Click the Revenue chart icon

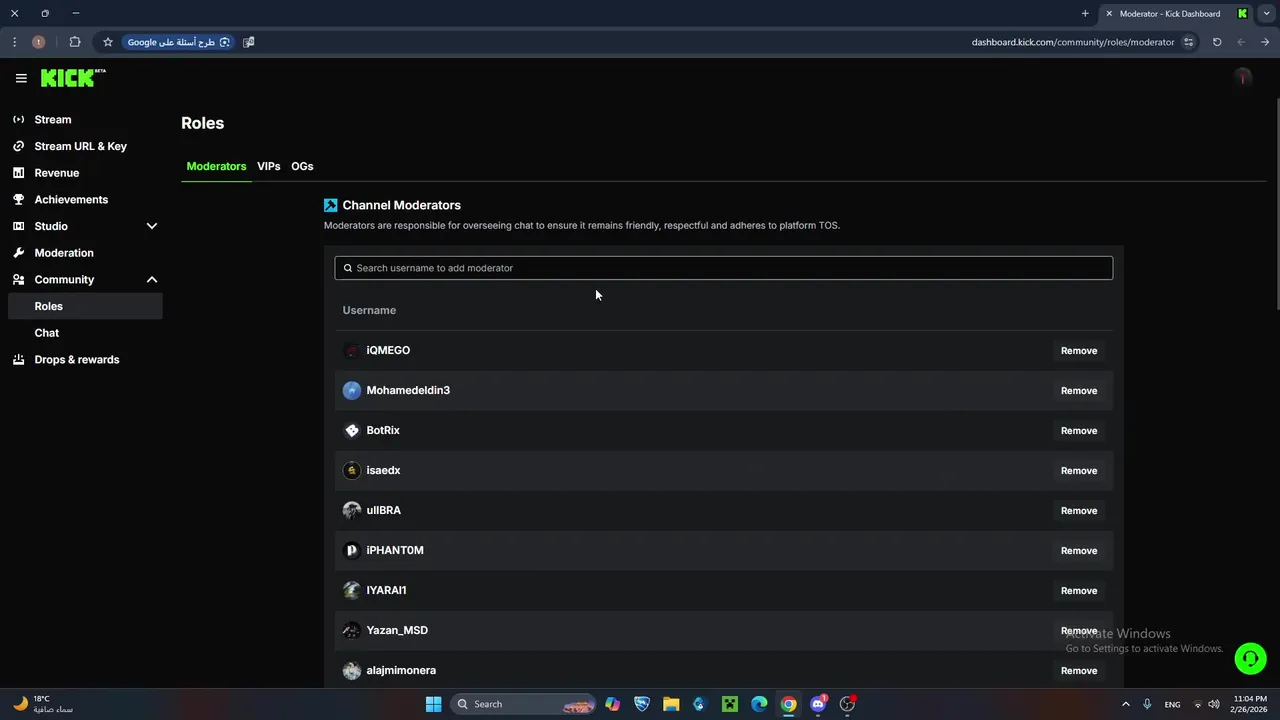[18, 173]
